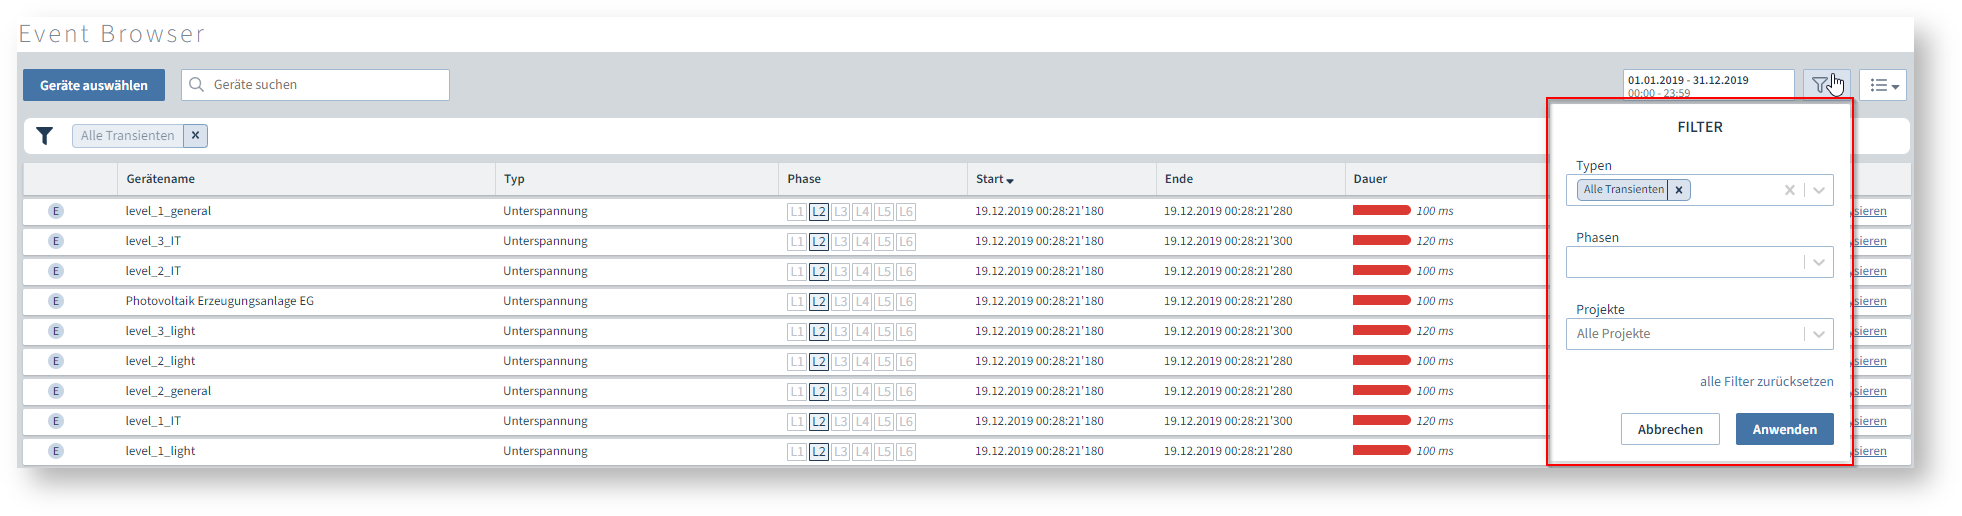Screen dimensions: 1962x516
Task: Toggle phase L1 in the level_1_general row
Action: point(796,212)
